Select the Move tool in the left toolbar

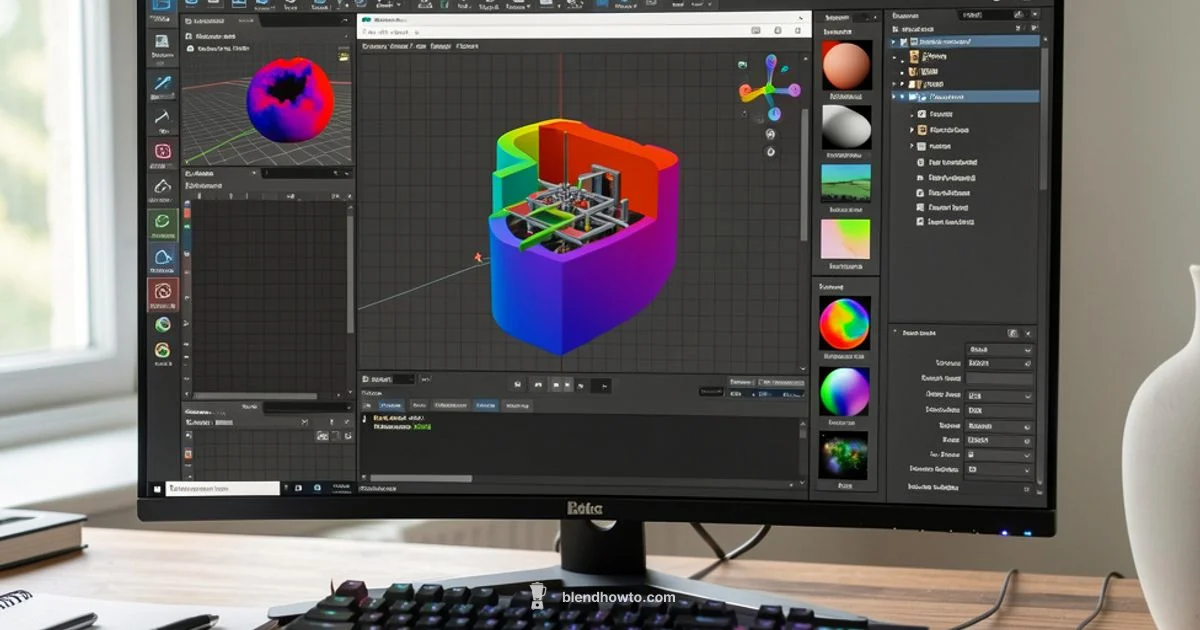(x=162, y=85)
